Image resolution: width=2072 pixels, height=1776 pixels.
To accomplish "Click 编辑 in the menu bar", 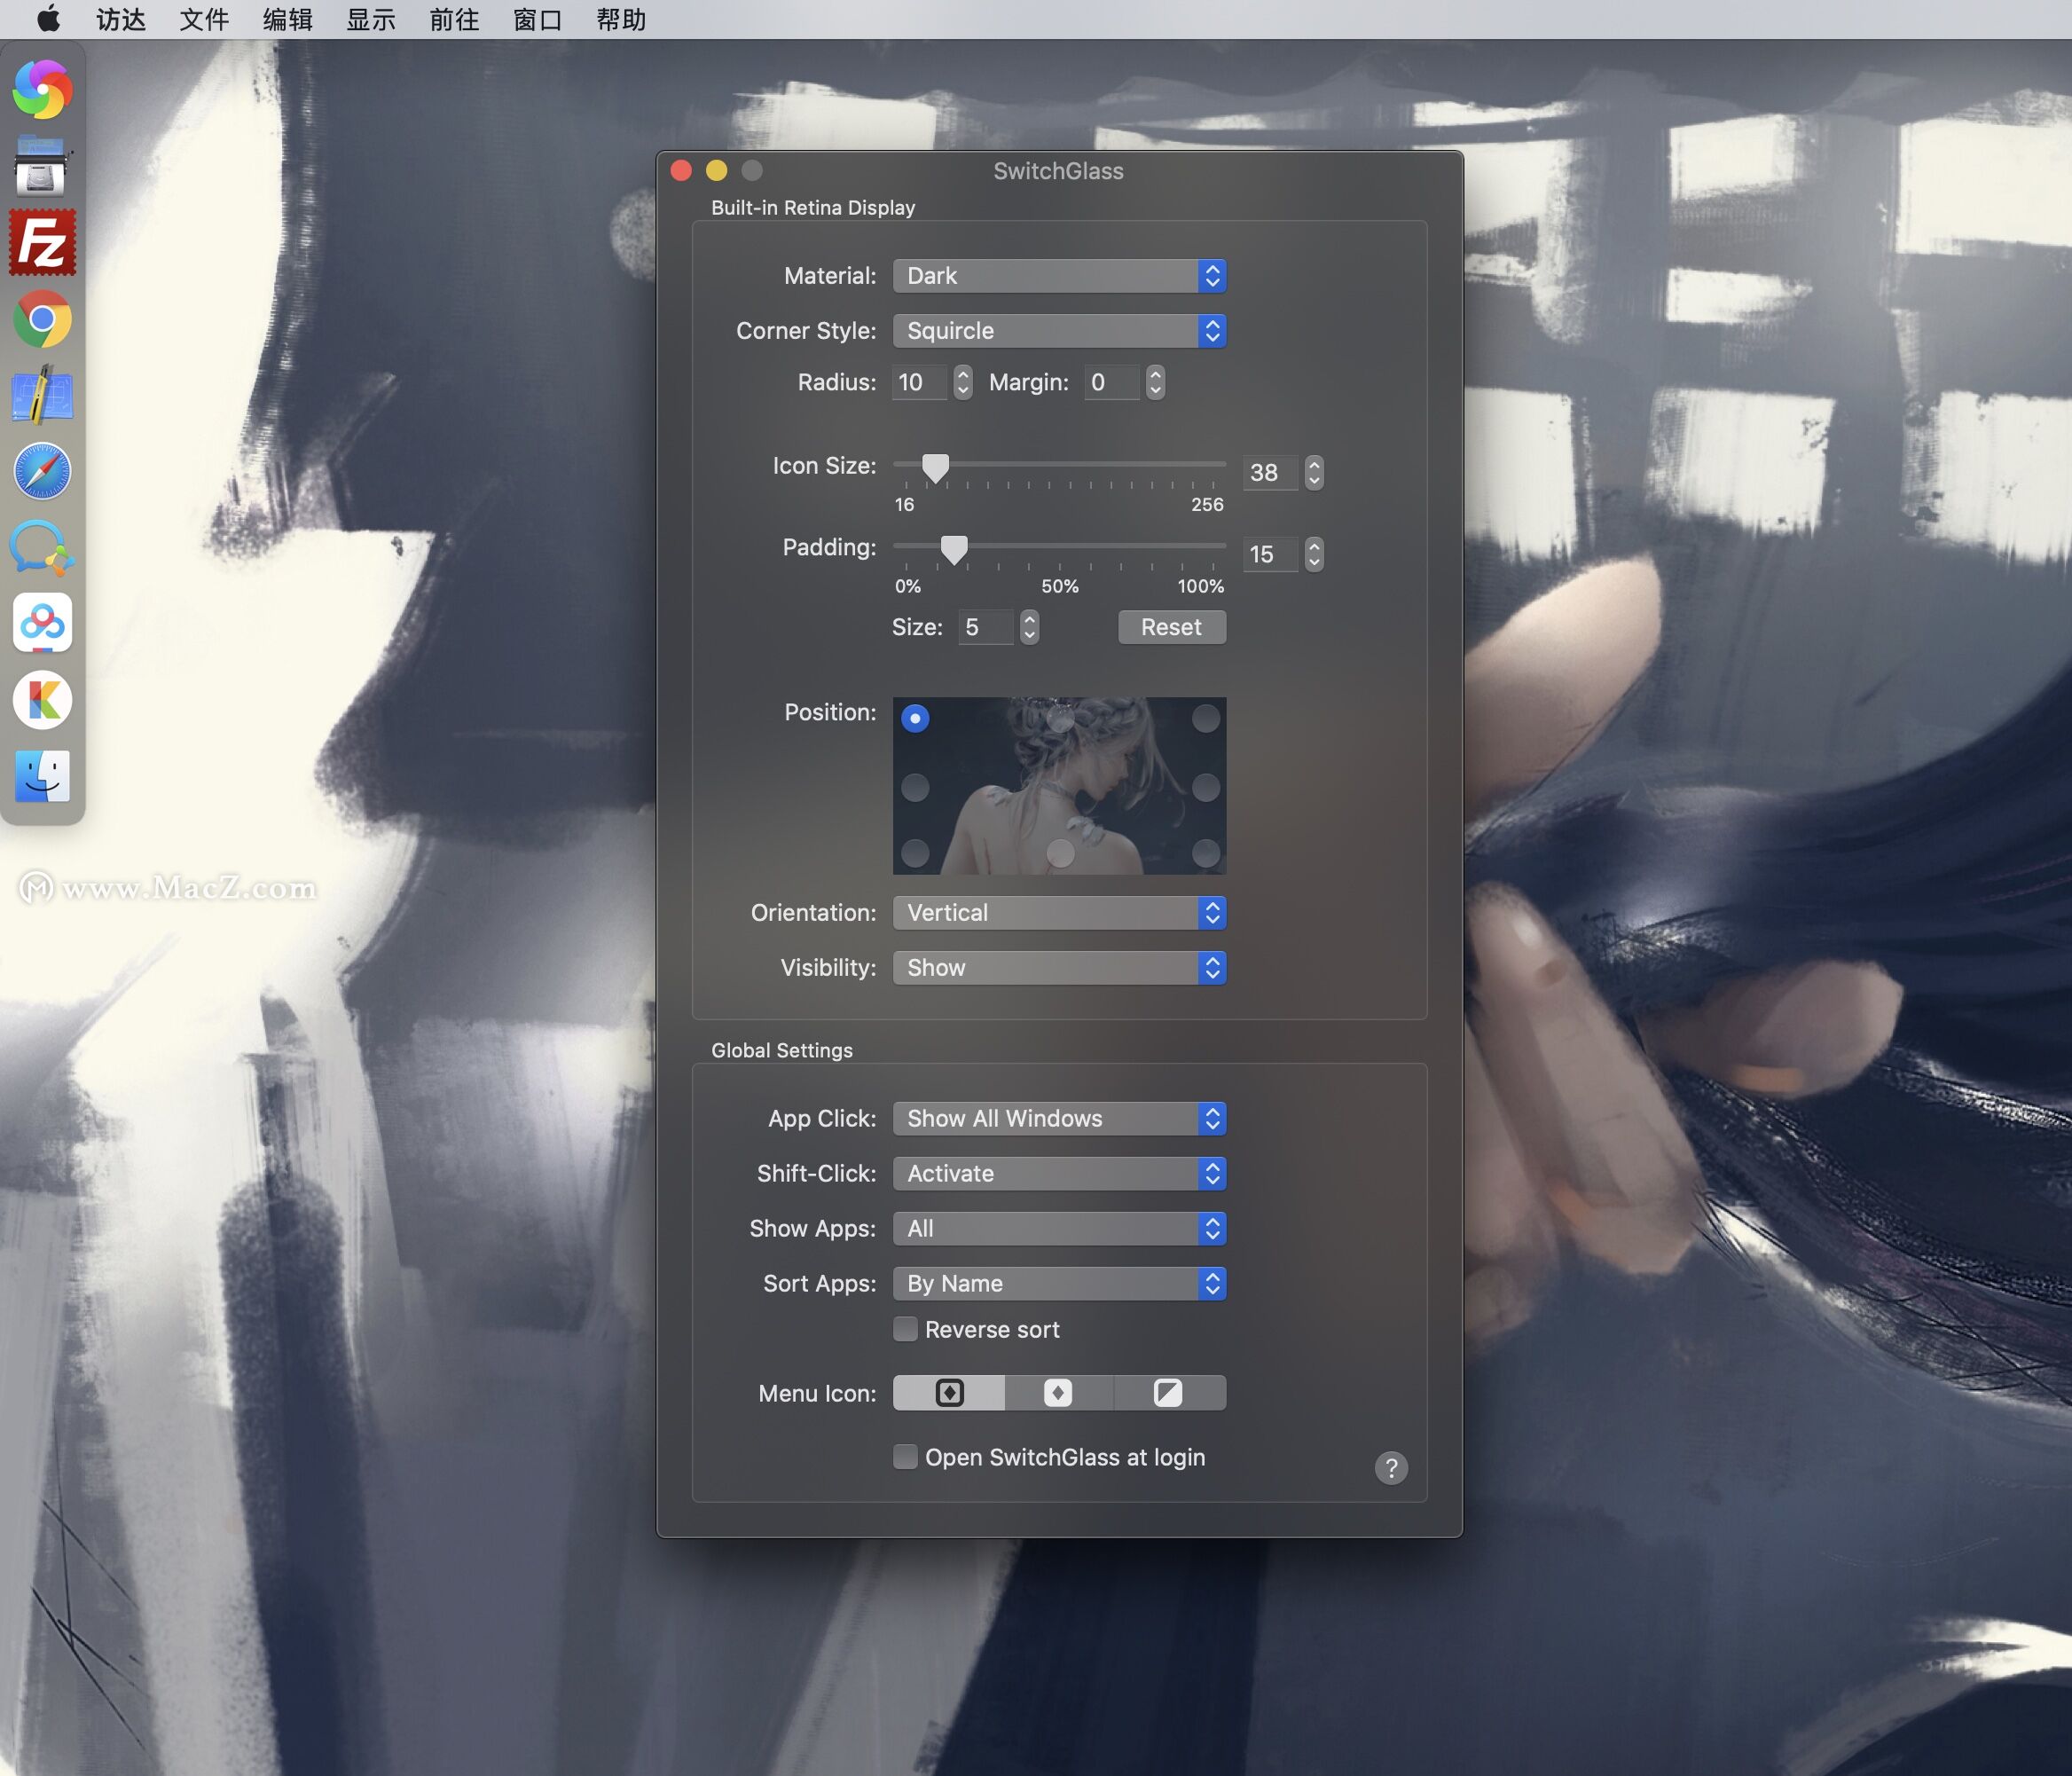I will 287,20.
